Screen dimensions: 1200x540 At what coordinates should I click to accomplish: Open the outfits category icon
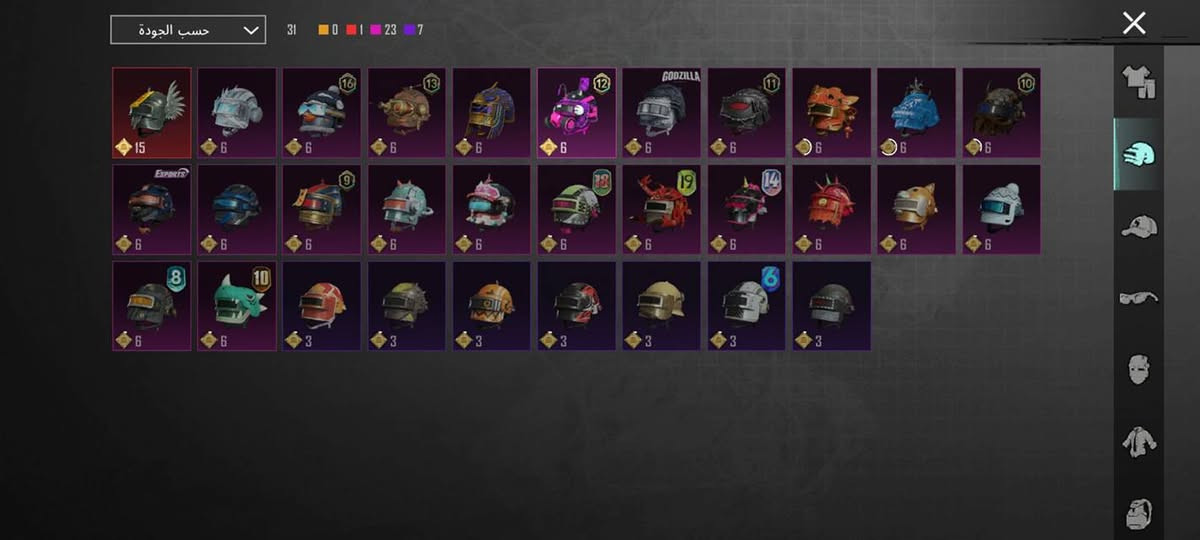coord(1138,82)
